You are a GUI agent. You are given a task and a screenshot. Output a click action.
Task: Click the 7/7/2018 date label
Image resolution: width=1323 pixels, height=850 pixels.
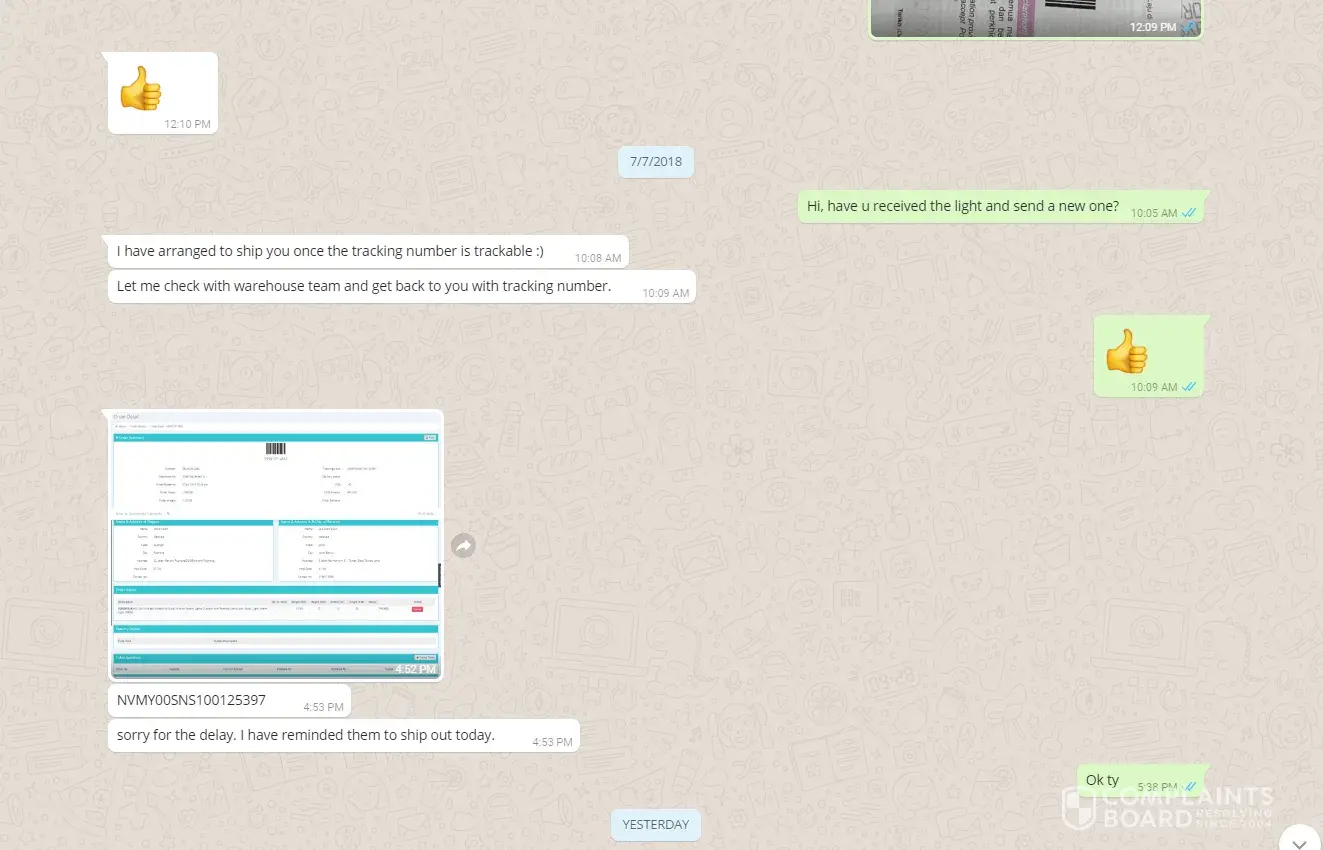(x=656, y=161)
